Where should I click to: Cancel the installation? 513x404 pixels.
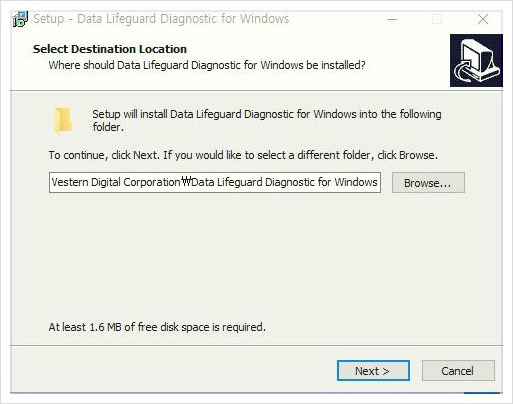click(458, 371)
